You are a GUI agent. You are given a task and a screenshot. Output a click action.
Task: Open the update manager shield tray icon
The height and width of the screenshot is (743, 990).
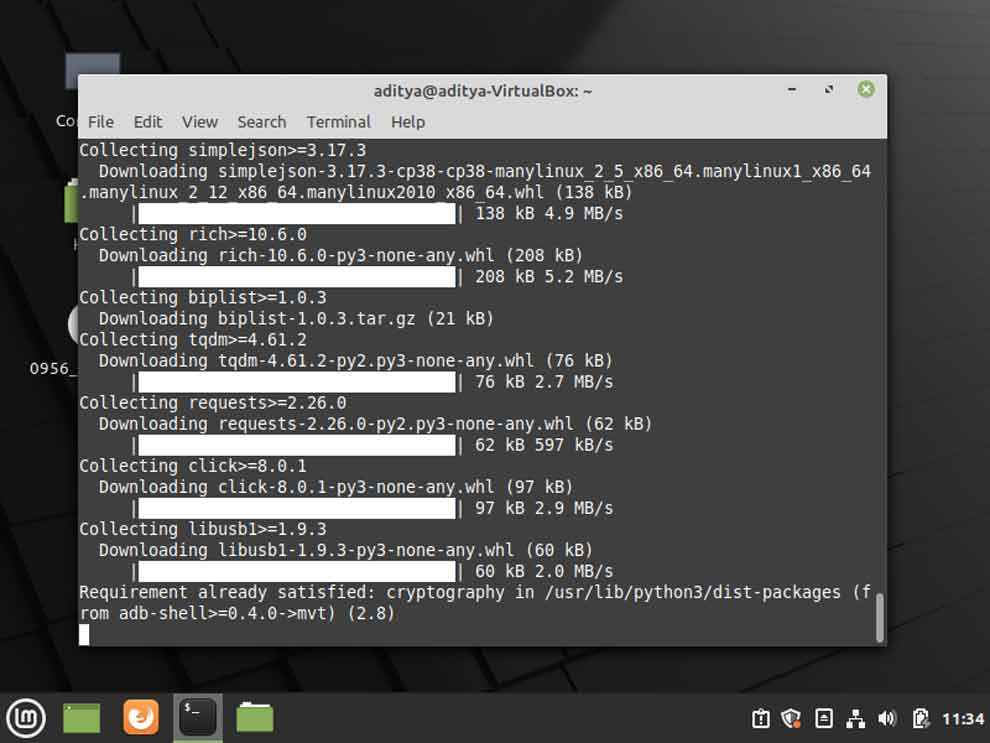[791, 718]
